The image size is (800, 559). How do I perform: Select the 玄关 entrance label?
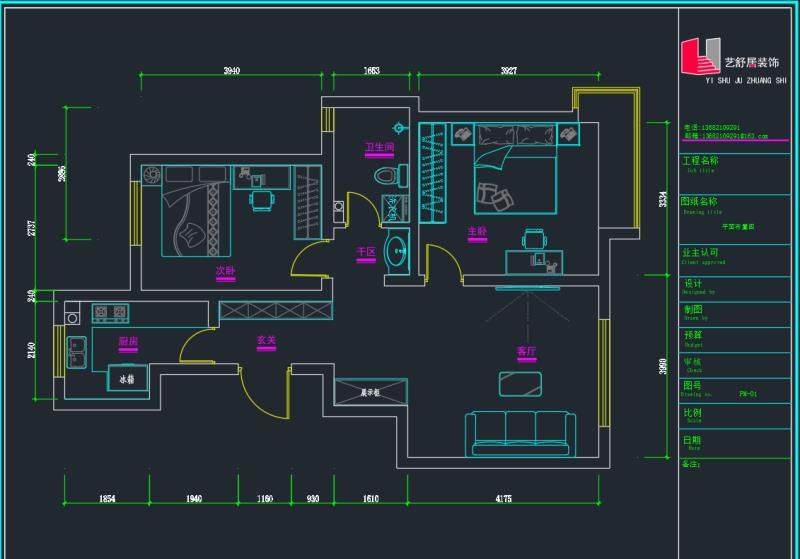(266, 340)
